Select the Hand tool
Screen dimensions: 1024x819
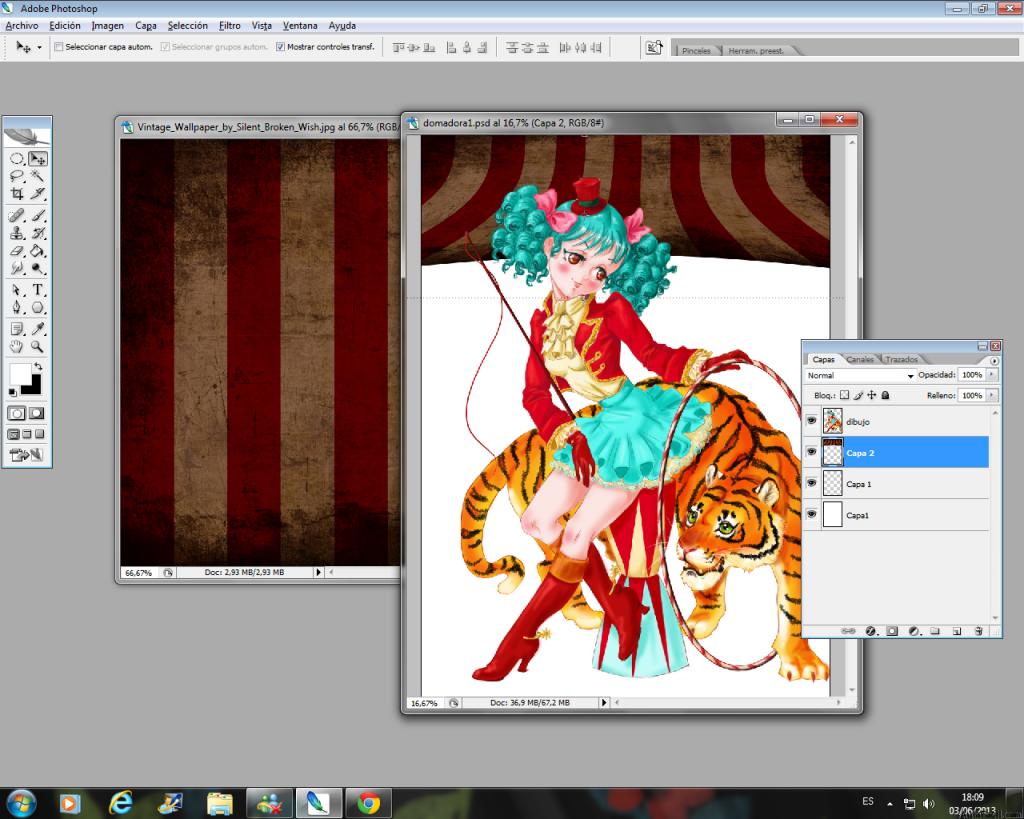(17, 347)
